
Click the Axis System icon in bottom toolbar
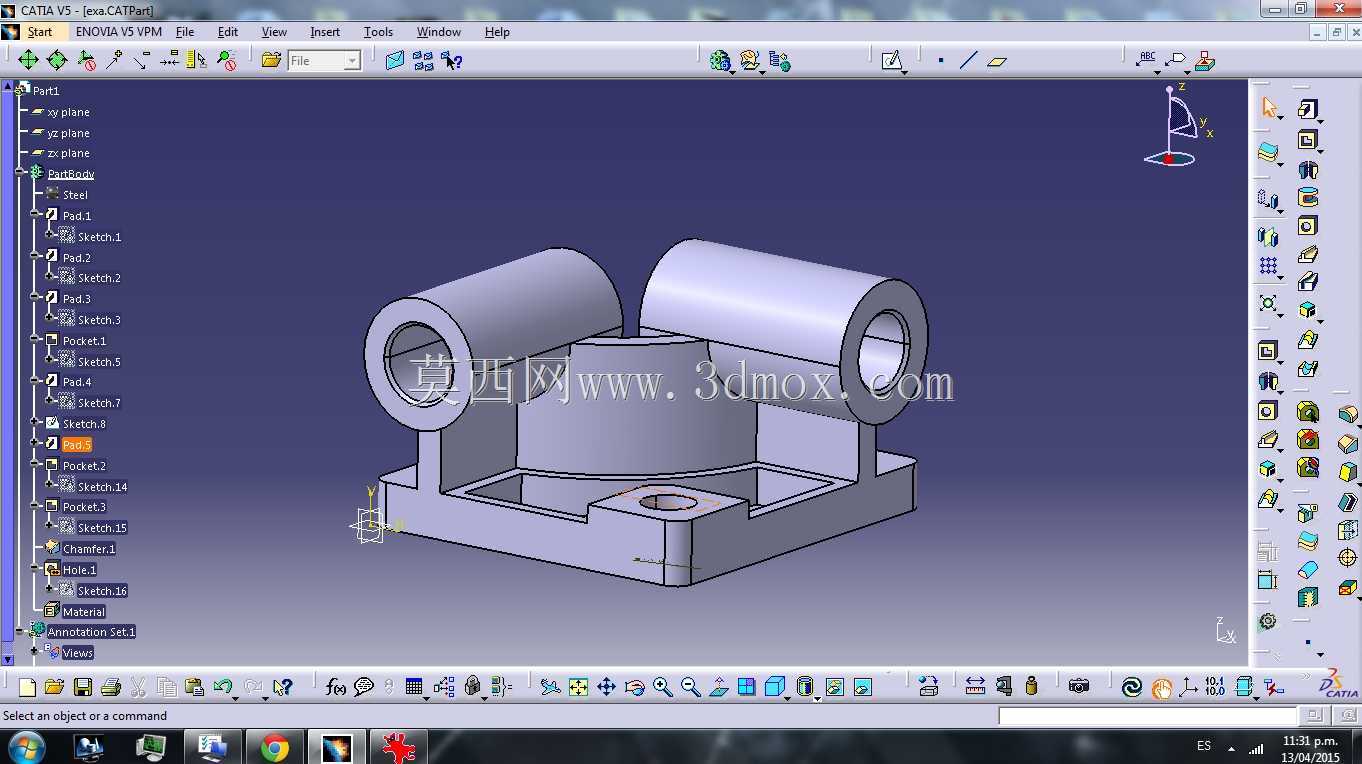(x=1188, y=687)
